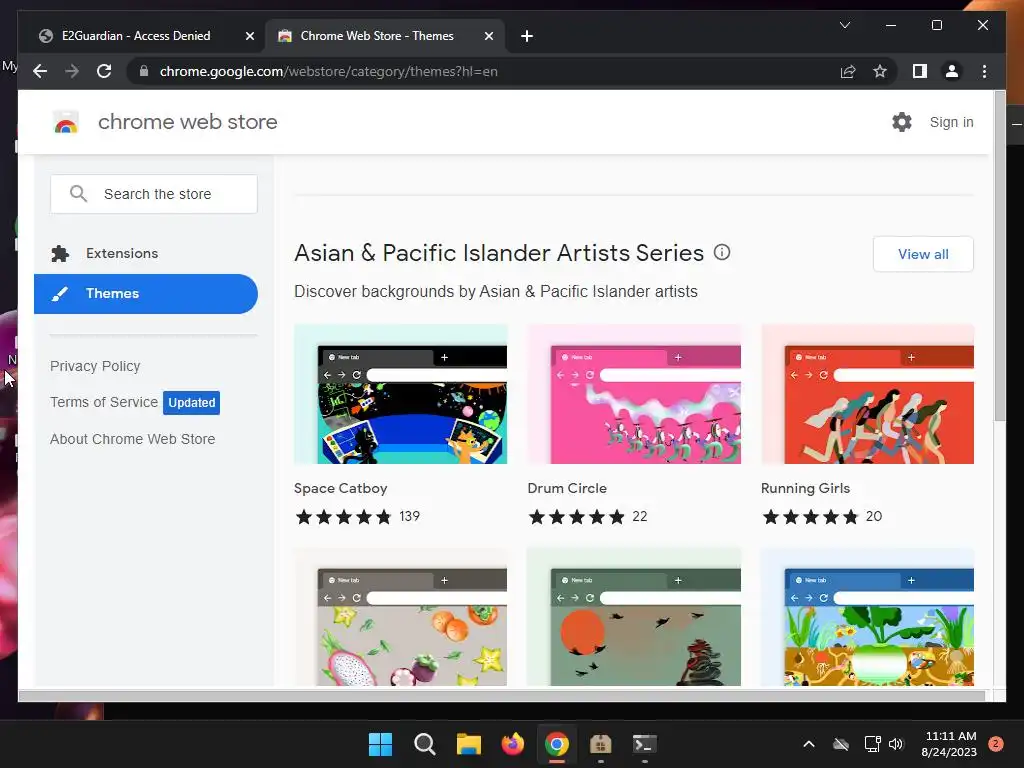Screen dimensions: 1024x768
Task: Click the Running Girls title
Action: (x=805, y=488)
